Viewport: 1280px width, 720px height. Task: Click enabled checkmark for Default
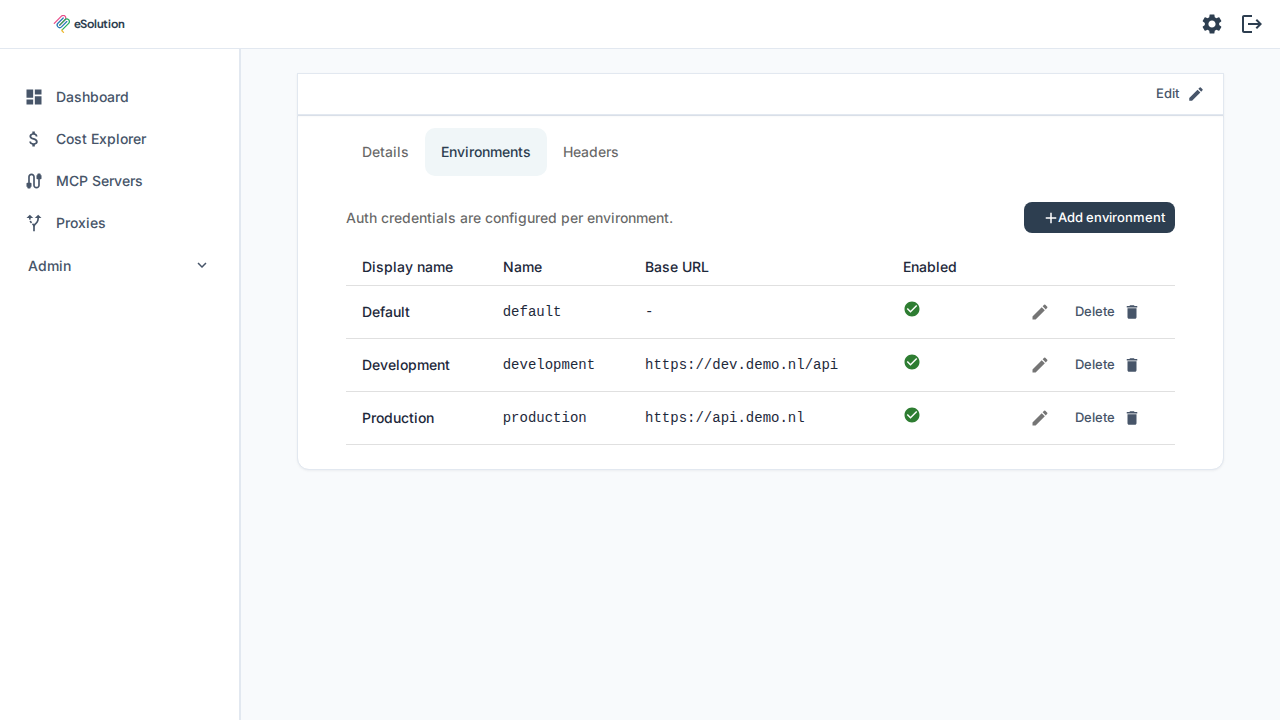click(x=912, y=309)
